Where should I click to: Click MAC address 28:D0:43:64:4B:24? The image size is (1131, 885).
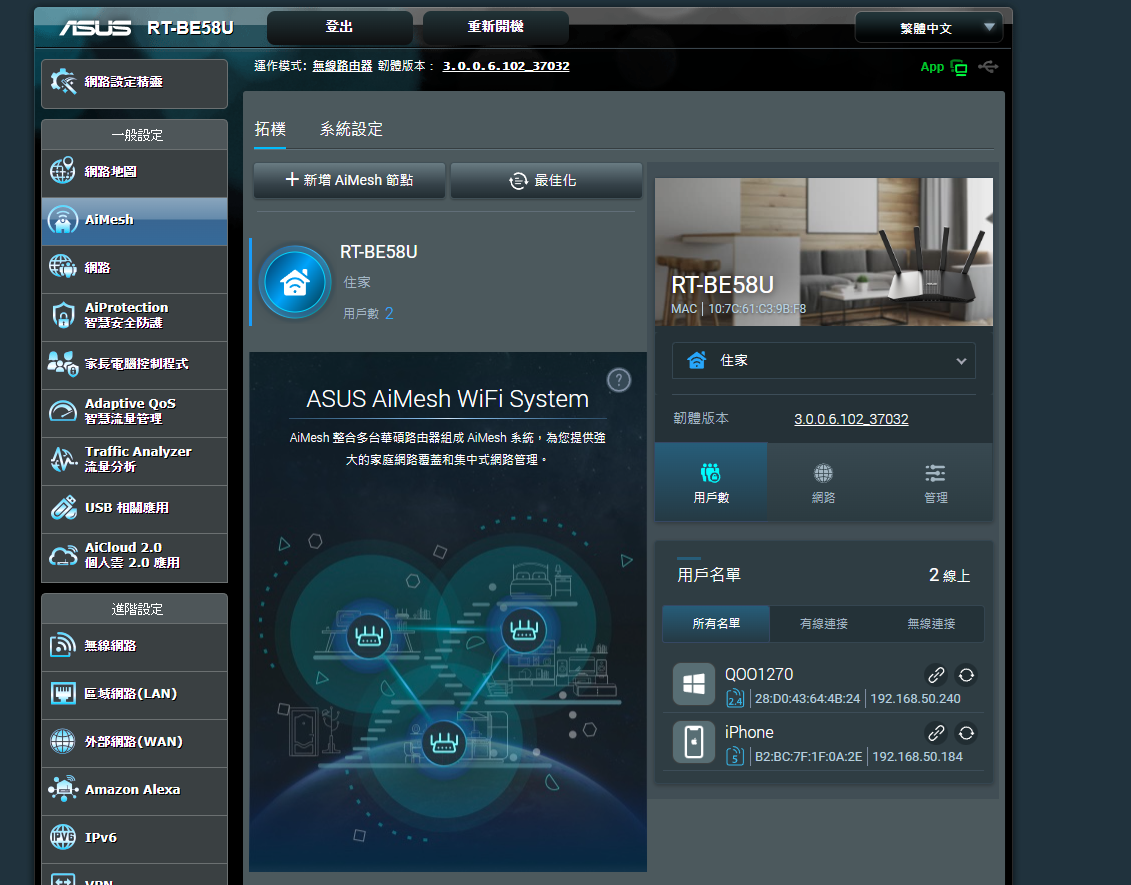807,699
